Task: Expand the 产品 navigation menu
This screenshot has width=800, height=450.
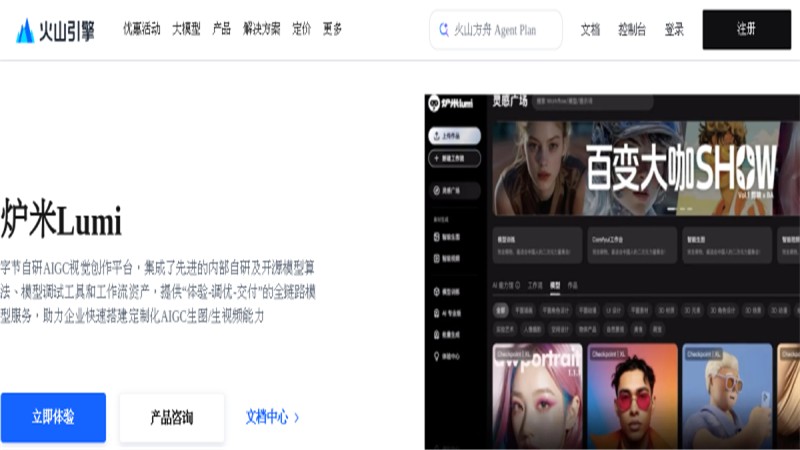Action: [221, 29]
